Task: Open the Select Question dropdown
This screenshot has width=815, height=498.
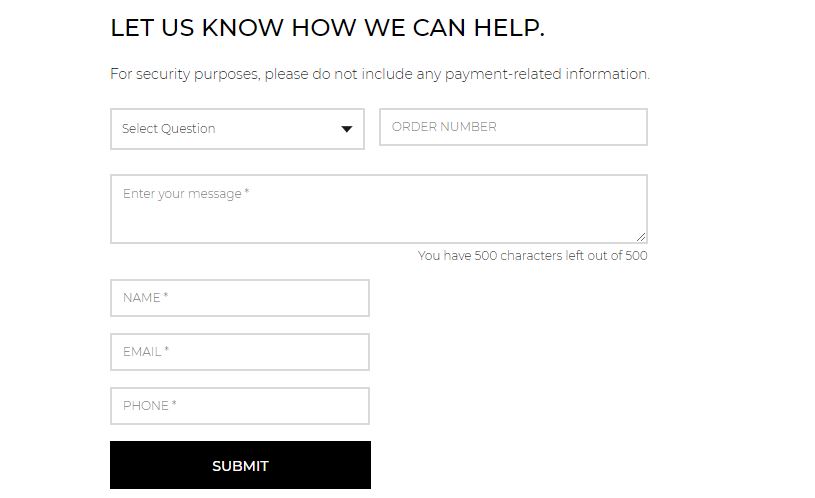Action: coord(237,129)
